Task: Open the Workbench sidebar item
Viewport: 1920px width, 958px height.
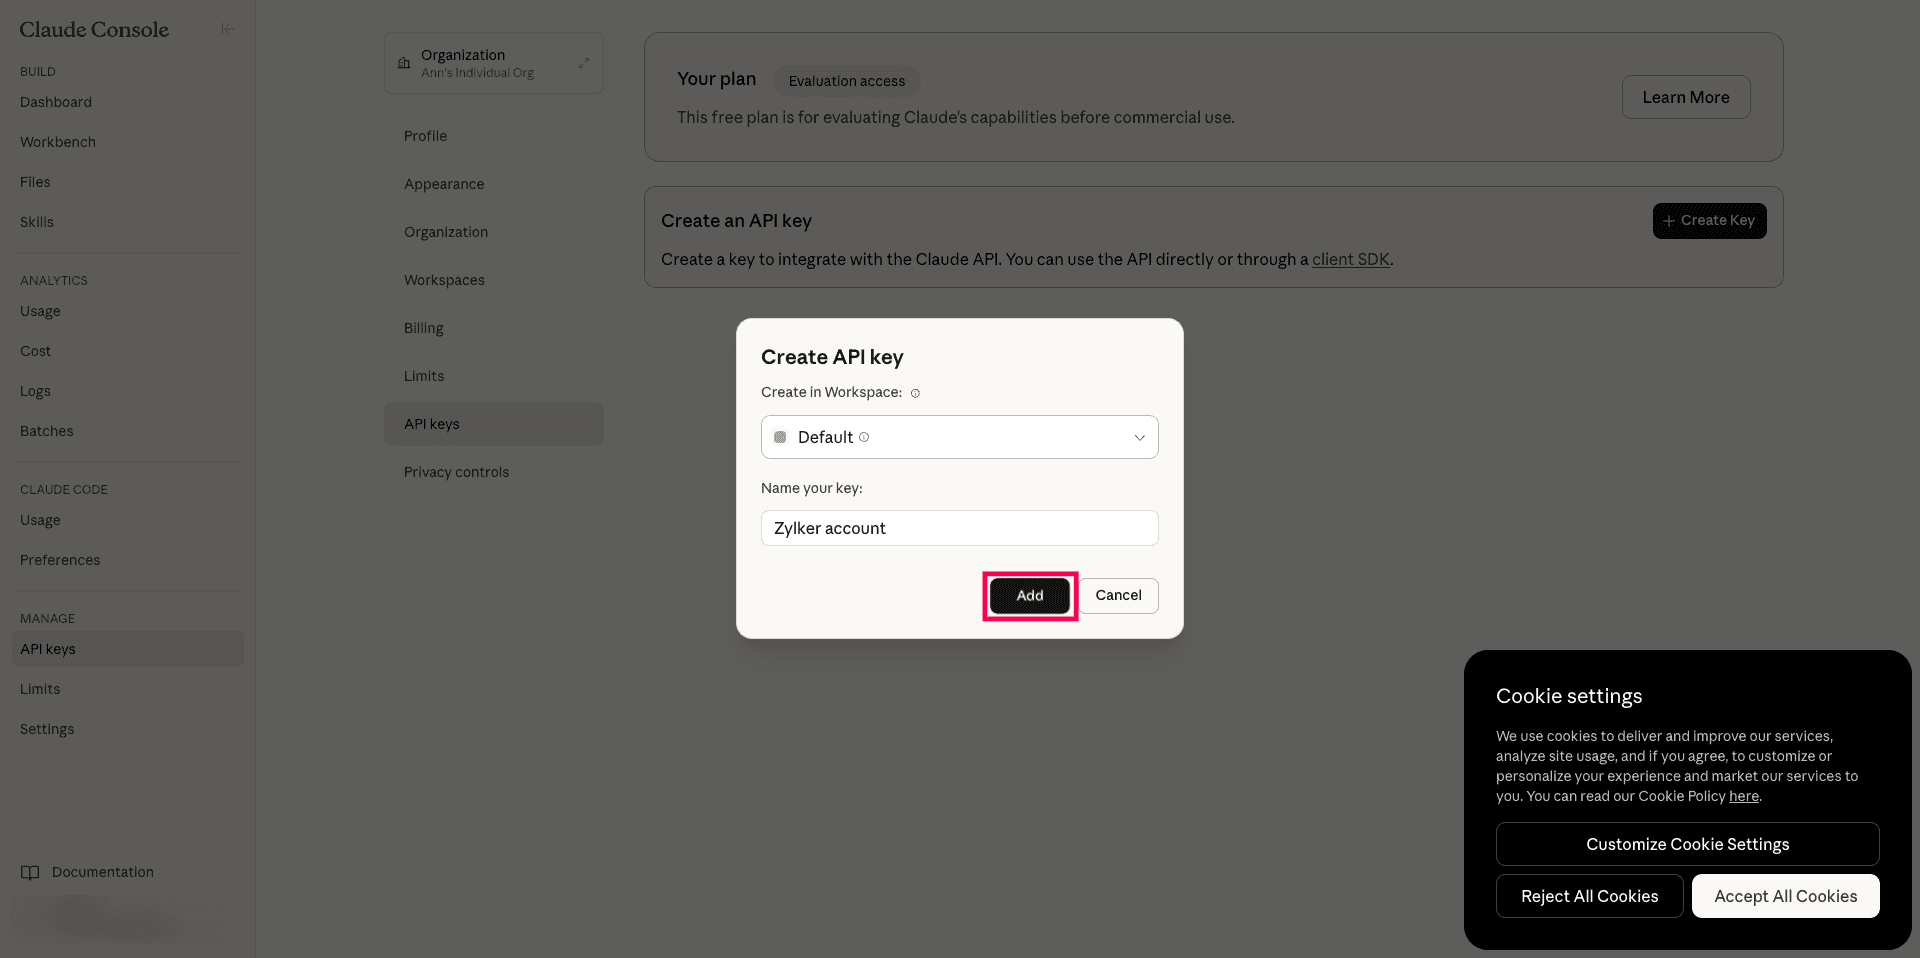Action: [x=58, y=142]
